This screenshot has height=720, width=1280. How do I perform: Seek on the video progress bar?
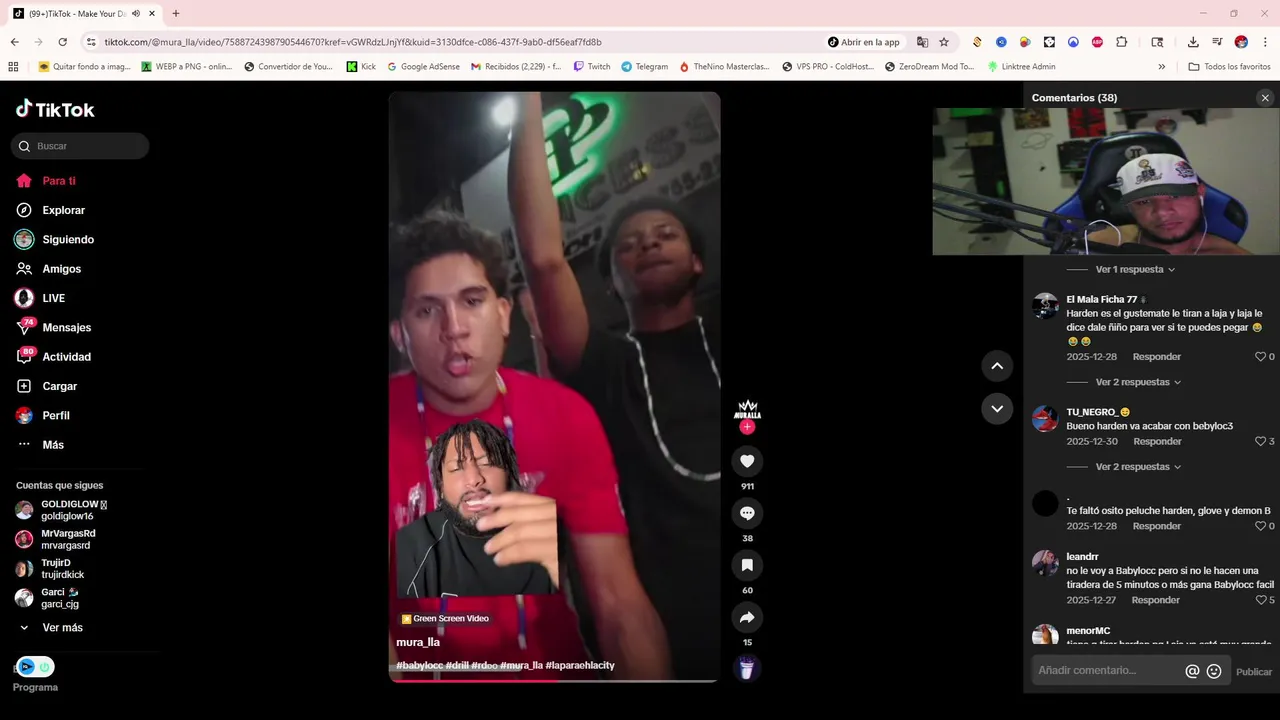tap(553, 681)
